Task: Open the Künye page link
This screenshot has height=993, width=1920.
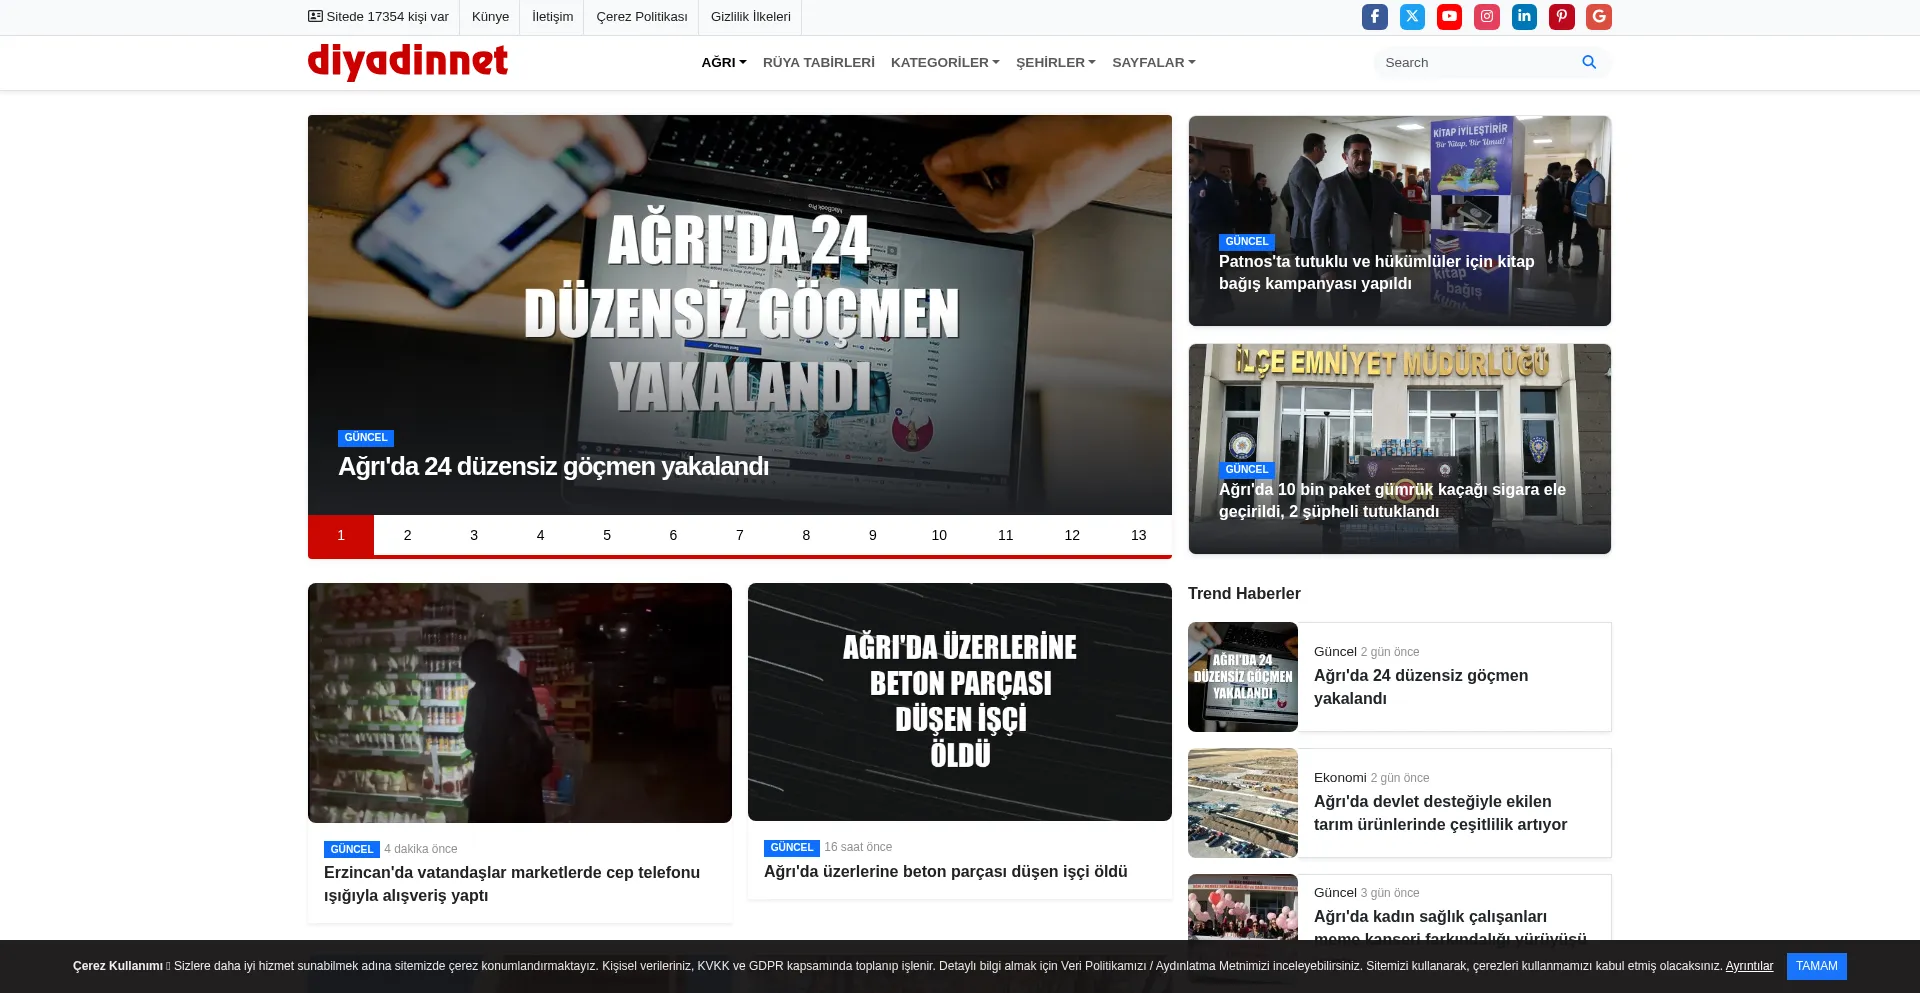Action: [x=490, y=16]
